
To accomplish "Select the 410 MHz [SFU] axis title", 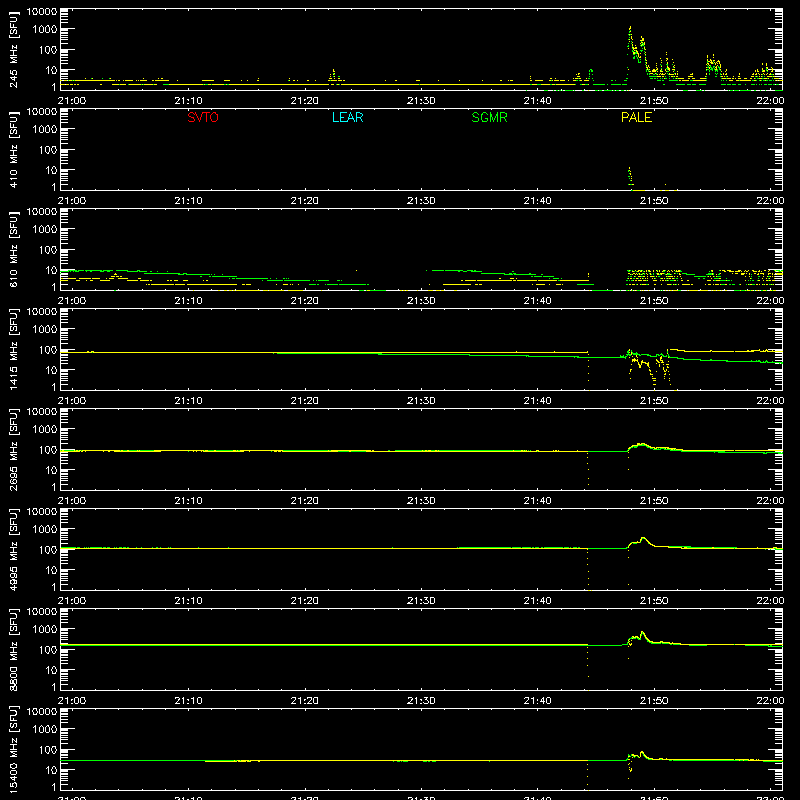I will (x=14, y=149).
